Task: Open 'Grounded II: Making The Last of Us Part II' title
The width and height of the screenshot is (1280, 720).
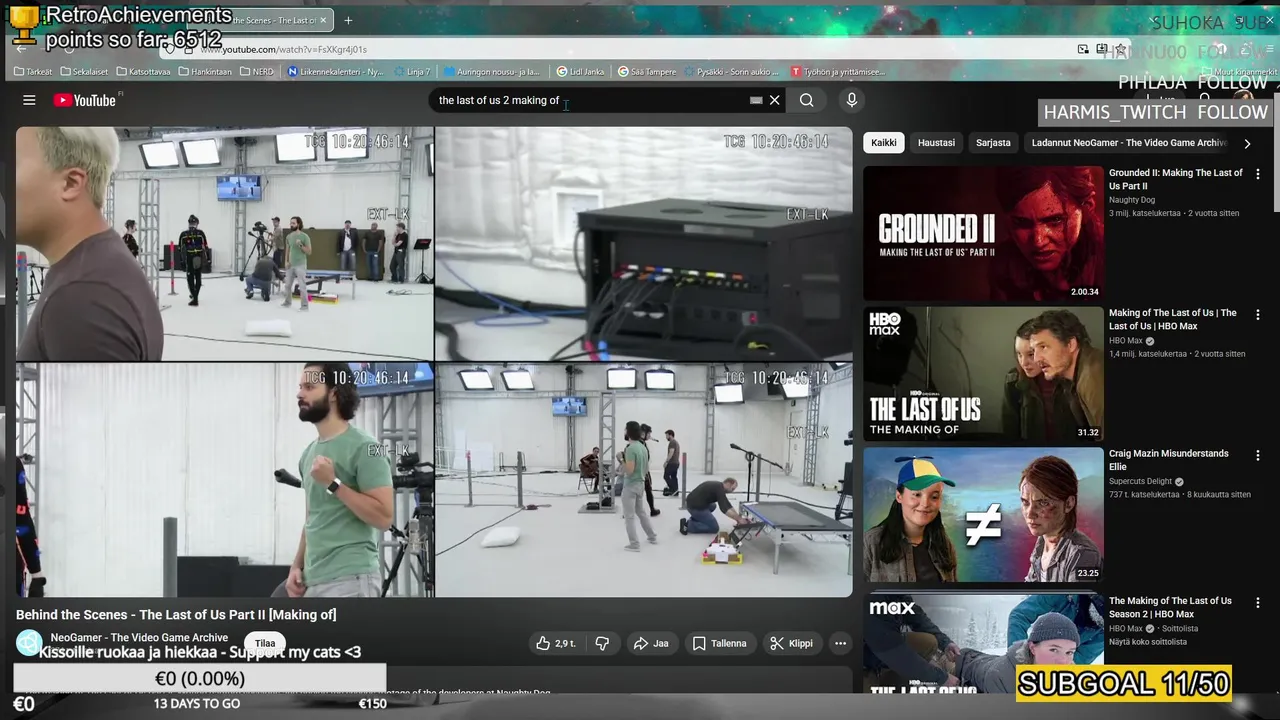Action: pos(1176,179)
